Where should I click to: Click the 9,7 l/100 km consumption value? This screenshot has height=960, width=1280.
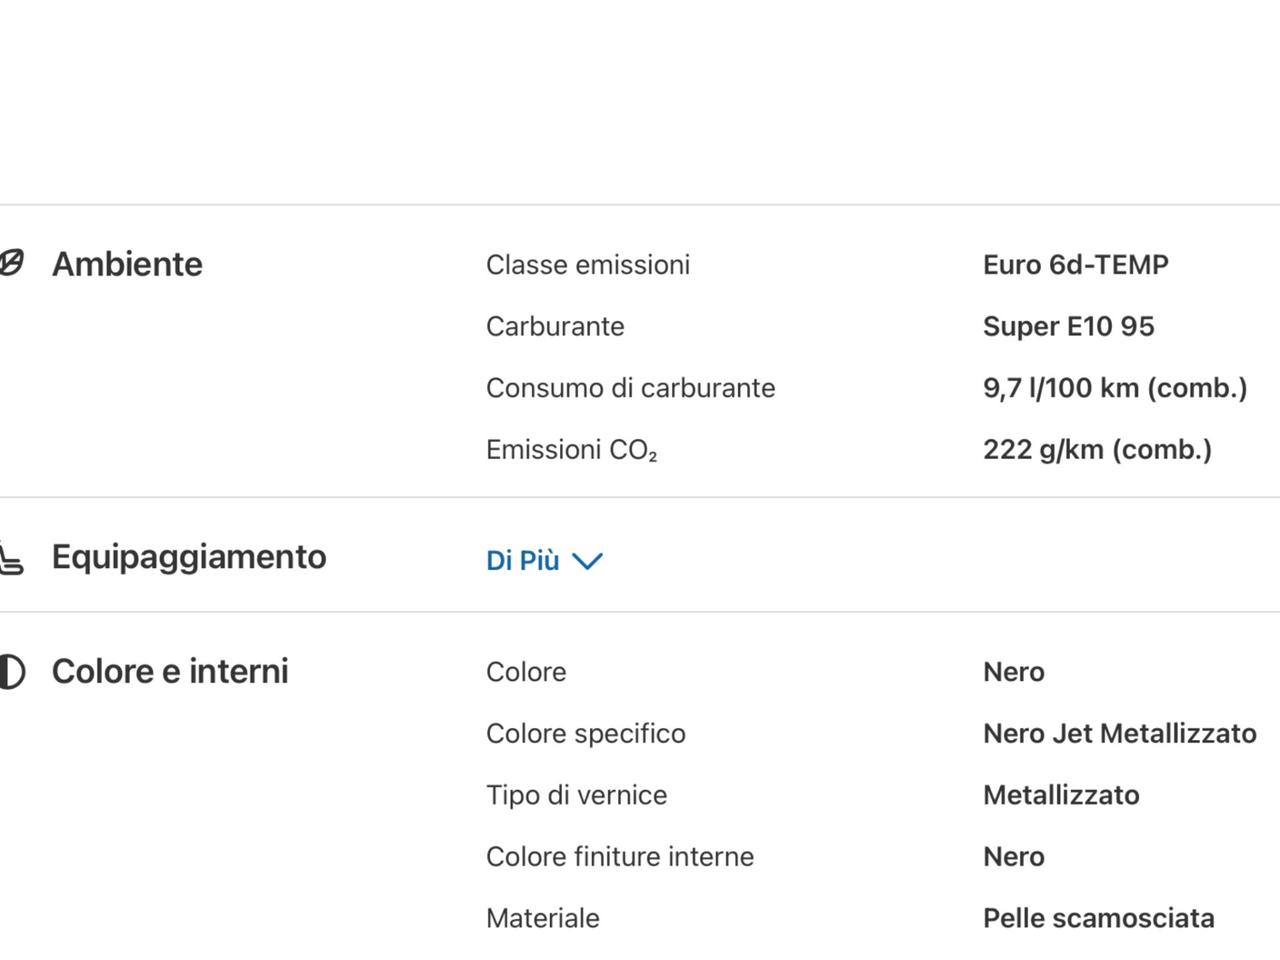click(1115, 388)
